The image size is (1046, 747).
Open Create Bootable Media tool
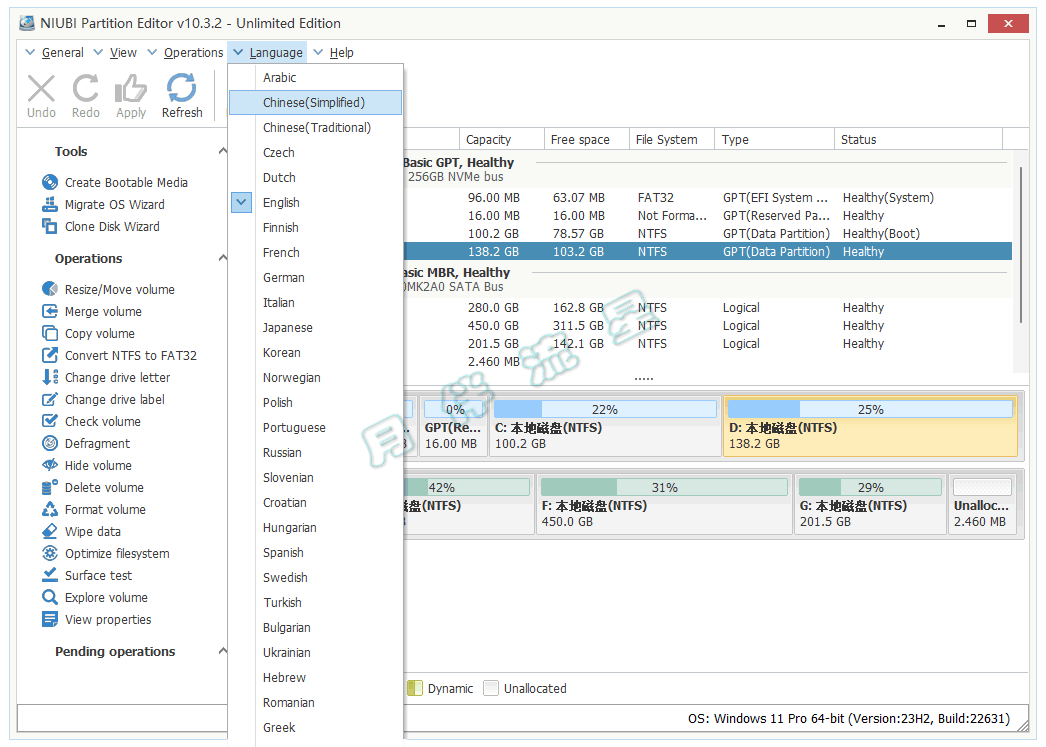tap(115, 182)
